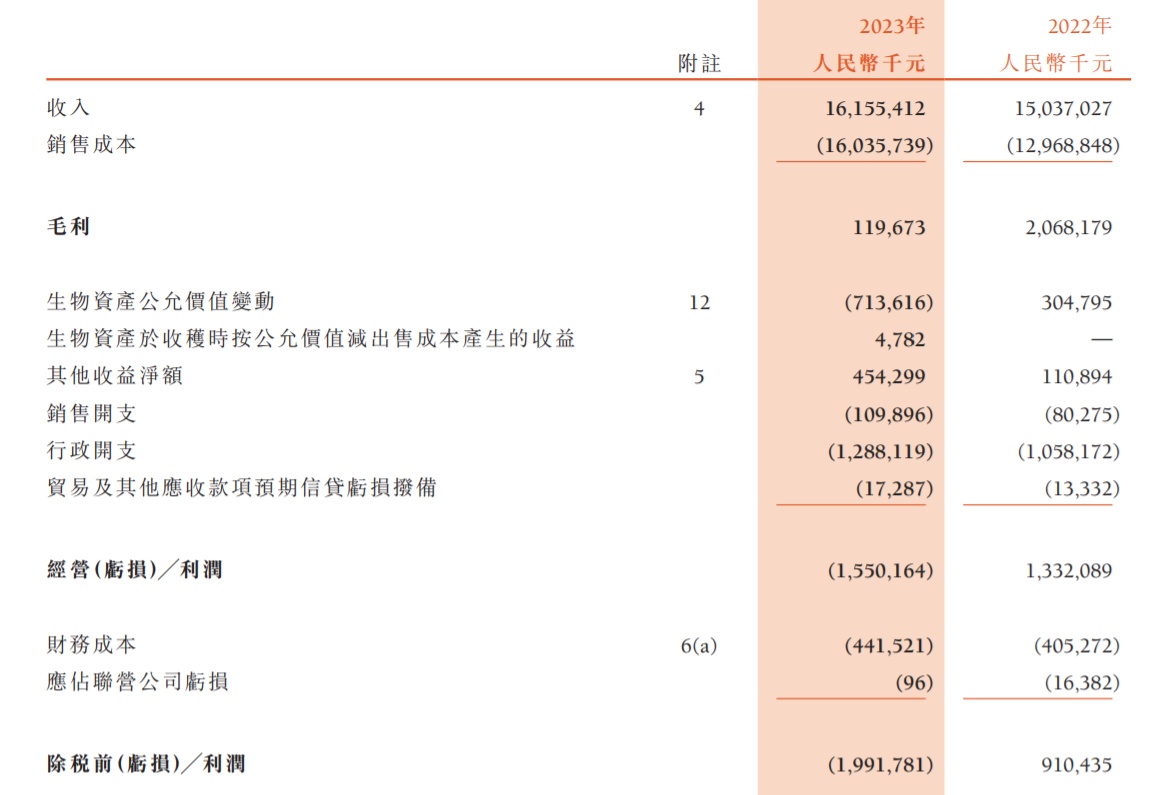
Task: Click cost of sales value (16,035,739)
Action: [875, 145]
